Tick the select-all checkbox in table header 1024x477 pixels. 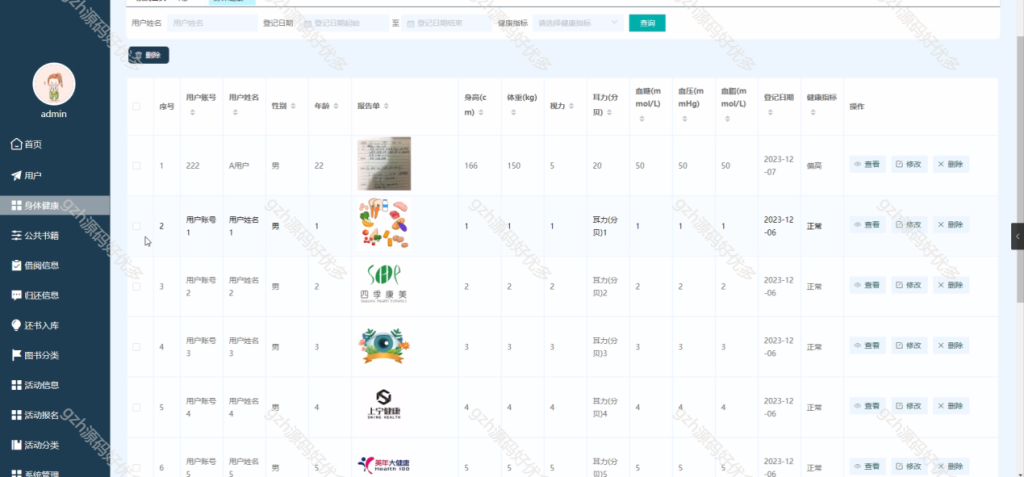[x=136, y=106]
